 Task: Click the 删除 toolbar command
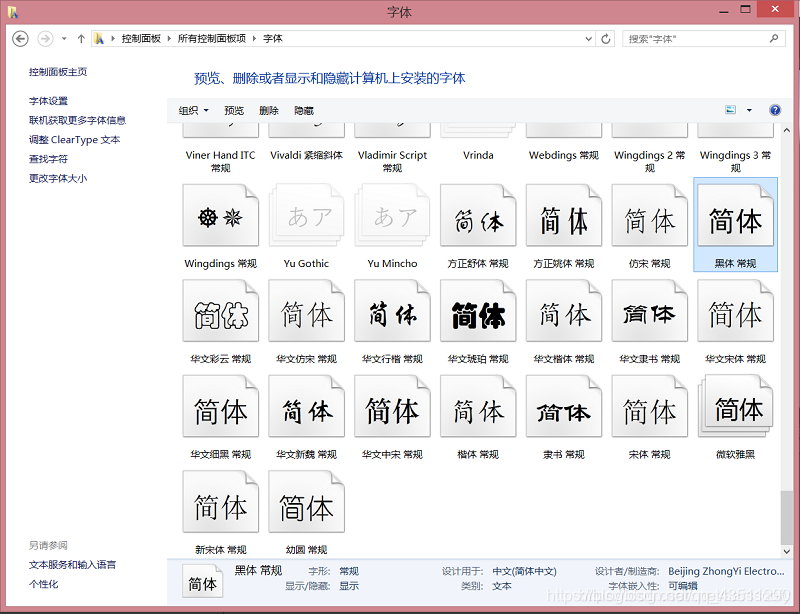269,110
